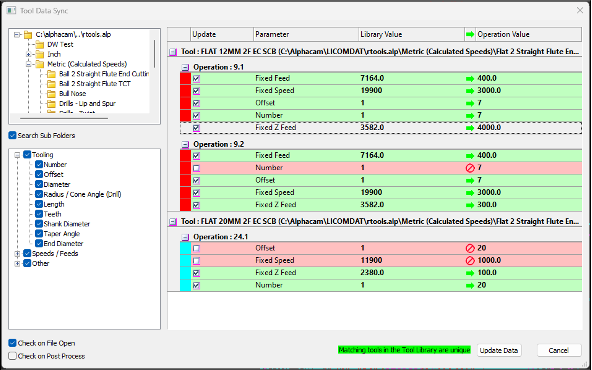Screen dimensions: 592x370
Task: Expand the Speeds / Feeds tree node
Action: (17, 254)
